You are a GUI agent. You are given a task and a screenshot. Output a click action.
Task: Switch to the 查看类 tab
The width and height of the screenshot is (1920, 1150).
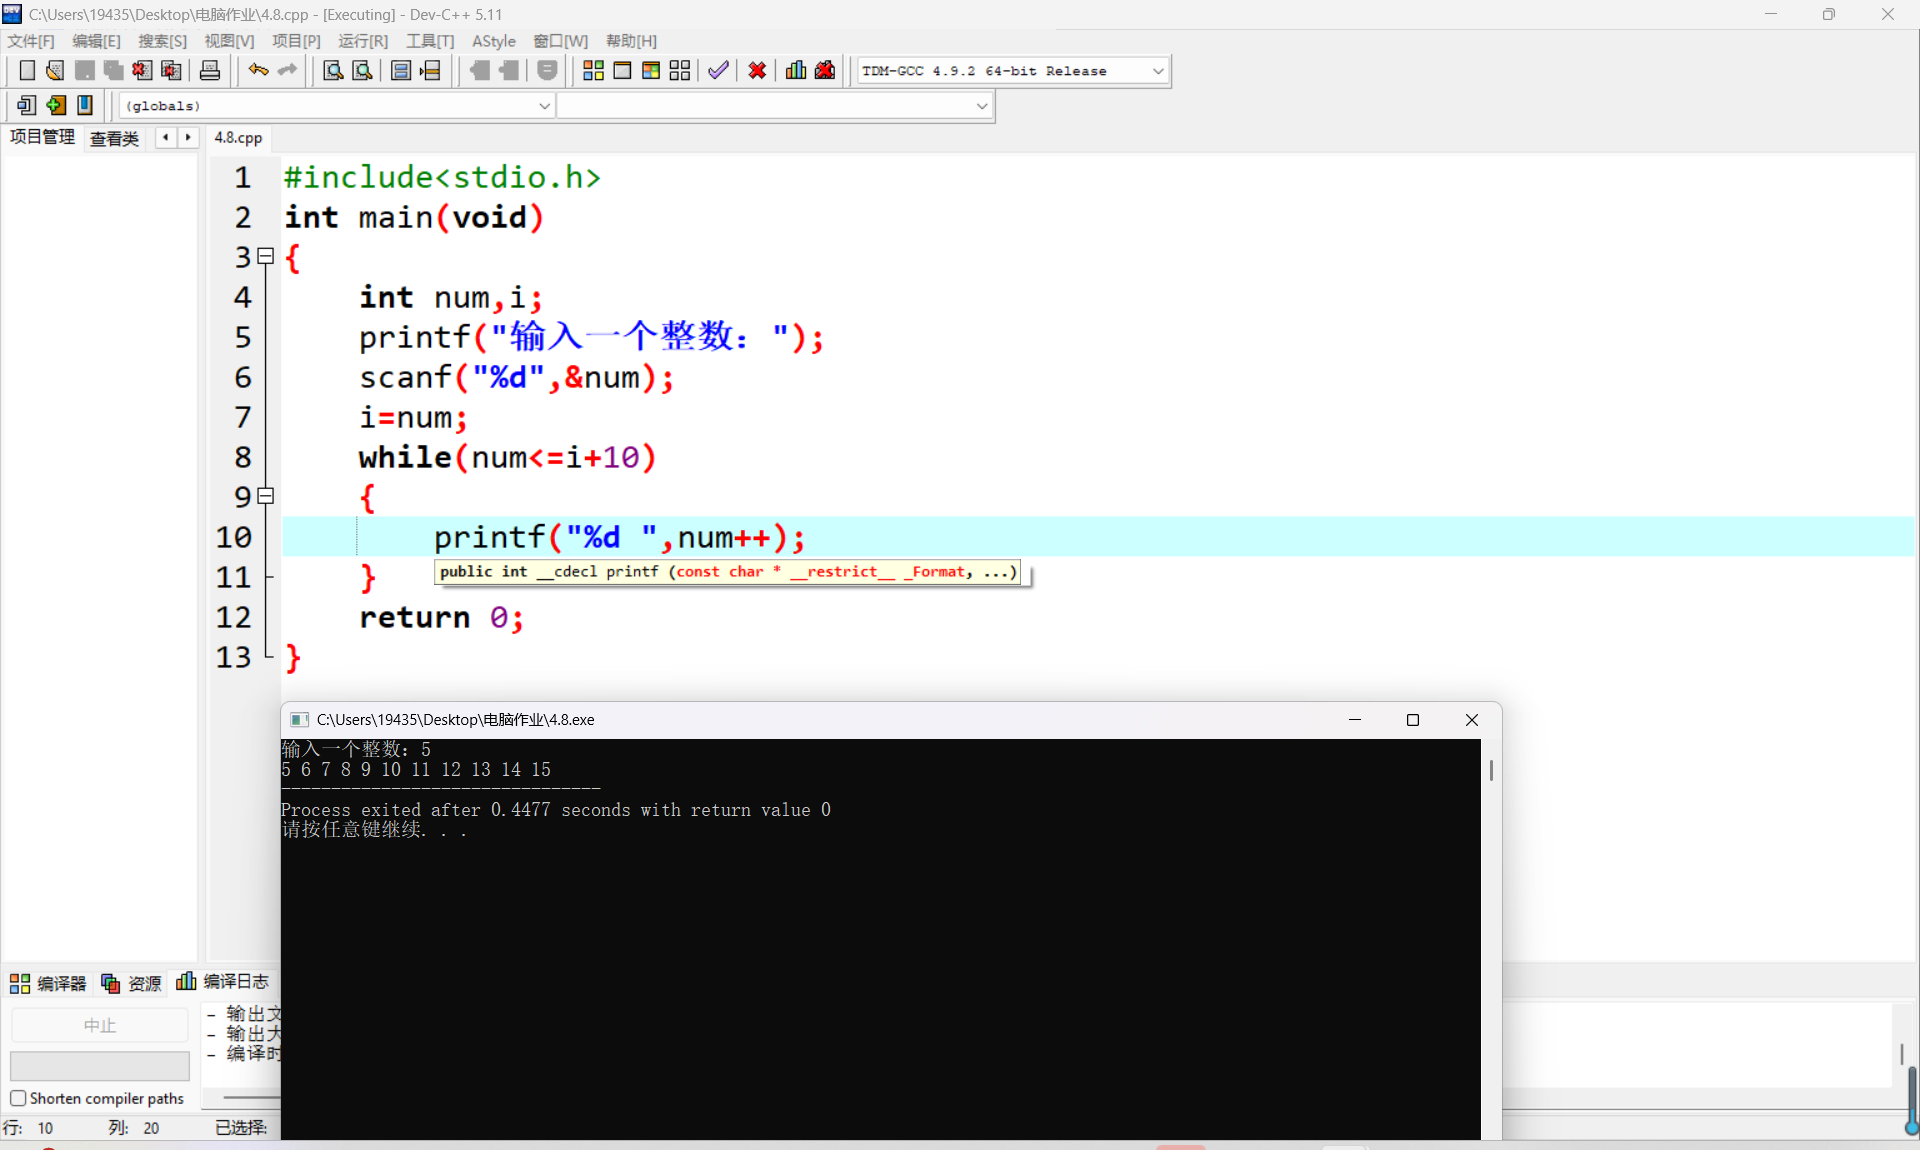114,138
